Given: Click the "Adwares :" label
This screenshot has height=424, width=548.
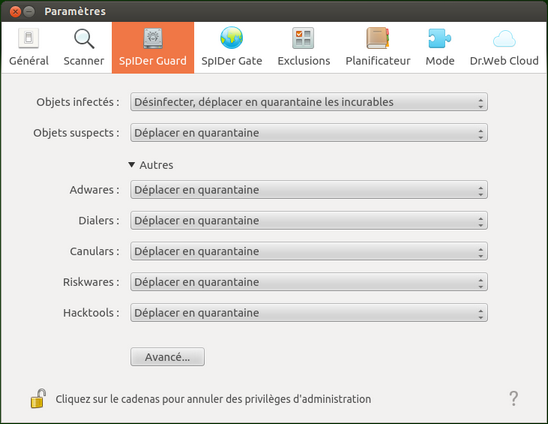Looking at the screenshot, I should [x=94, y=190].
